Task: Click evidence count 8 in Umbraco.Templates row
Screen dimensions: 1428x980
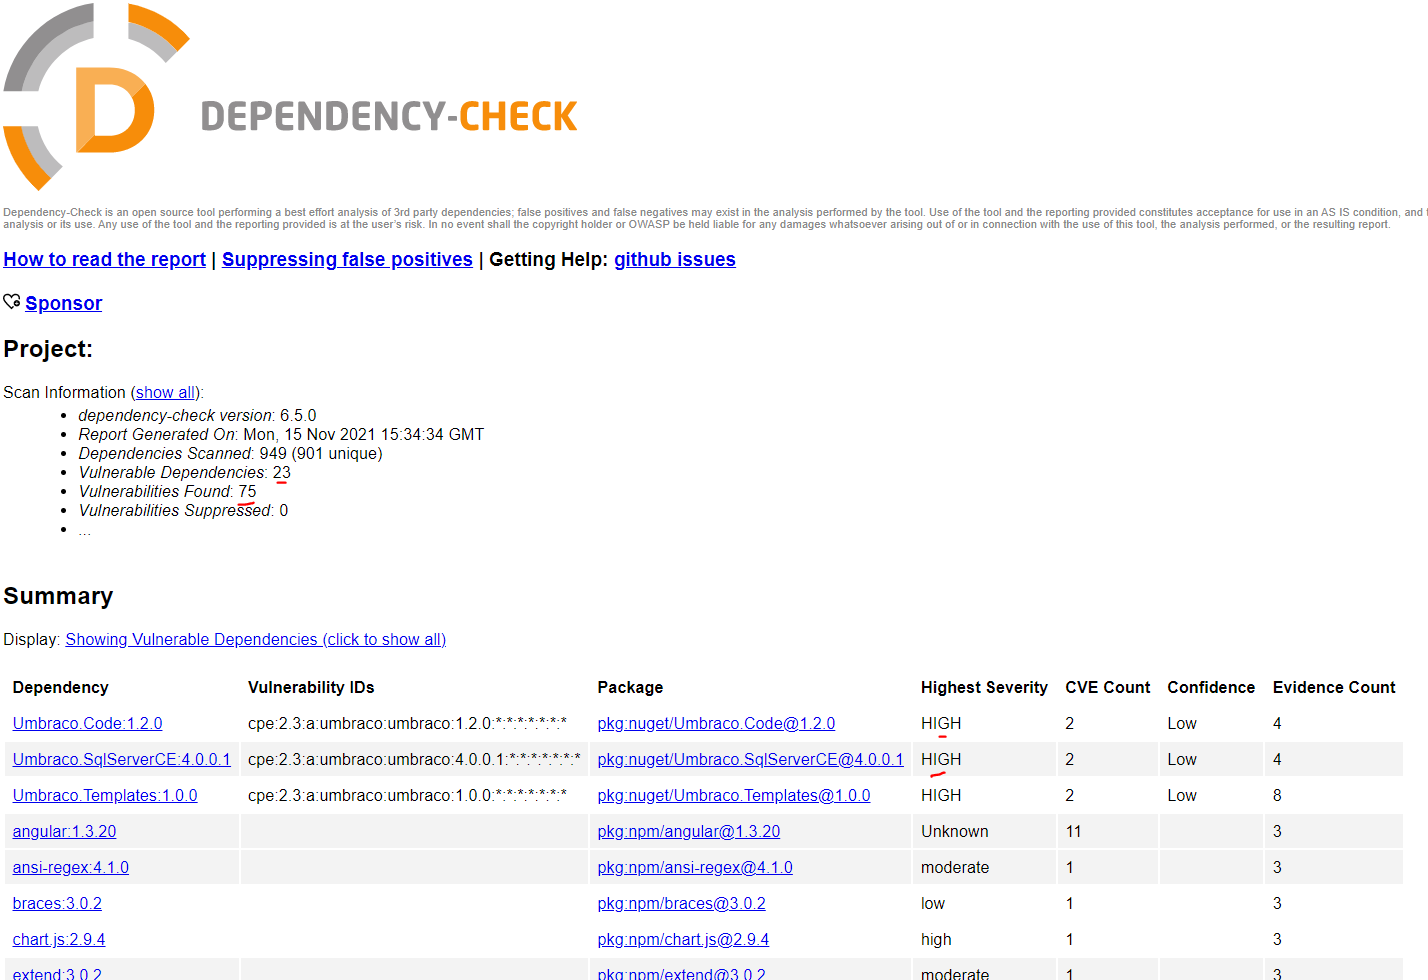Action: click(1277, 795)
